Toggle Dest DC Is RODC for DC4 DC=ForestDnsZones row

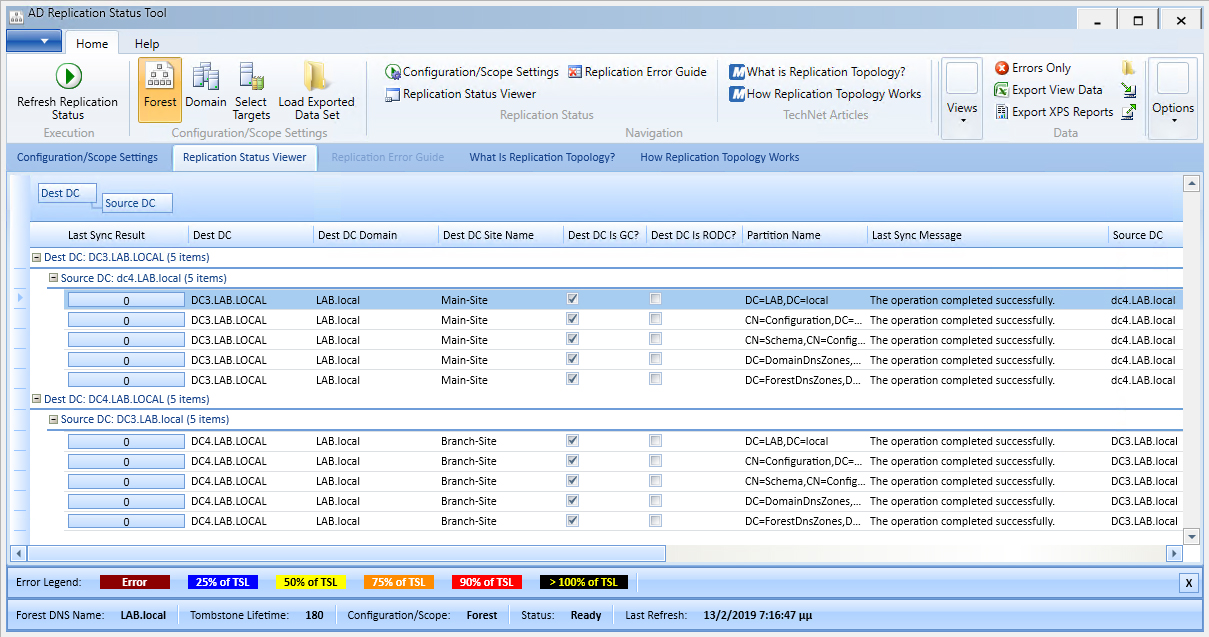click(655, 520)
